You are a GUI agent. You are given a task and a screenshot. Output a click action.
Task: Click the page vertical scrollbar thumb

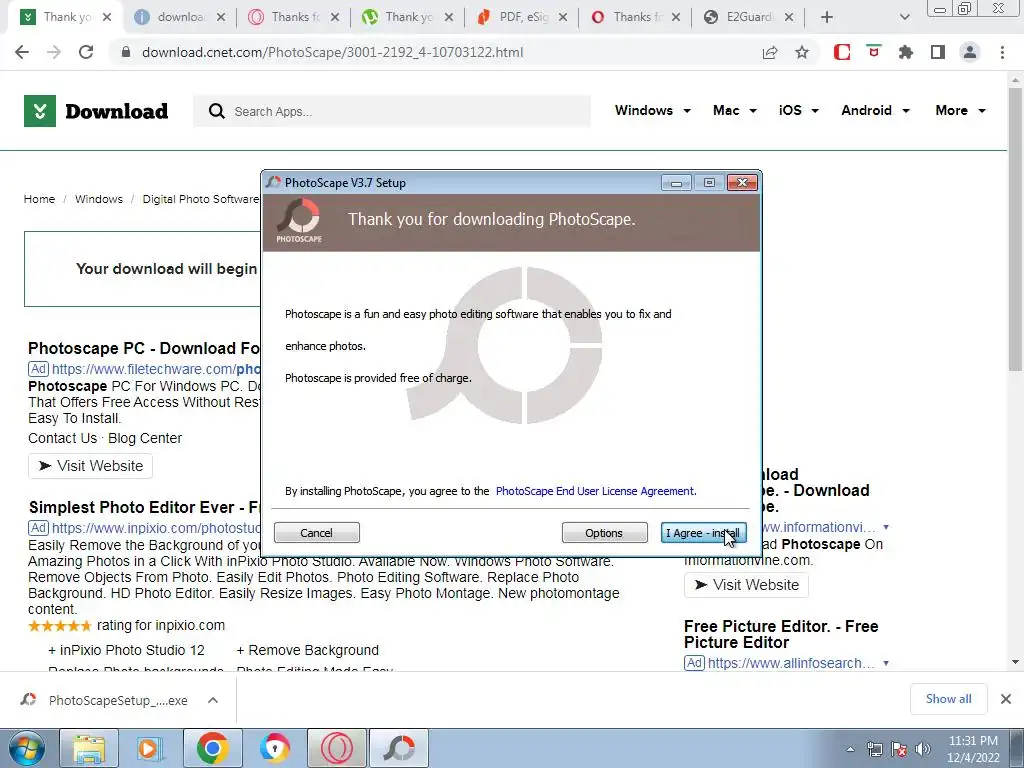coord(1015,229)
